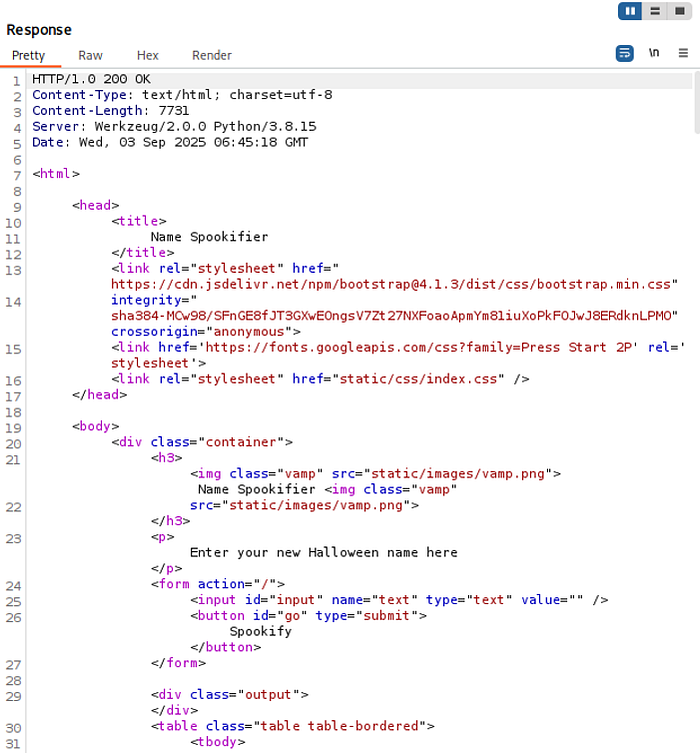Click the "Content-Type" header name
This screenshot has width=700, height=753.
click(x=79, y=95)
